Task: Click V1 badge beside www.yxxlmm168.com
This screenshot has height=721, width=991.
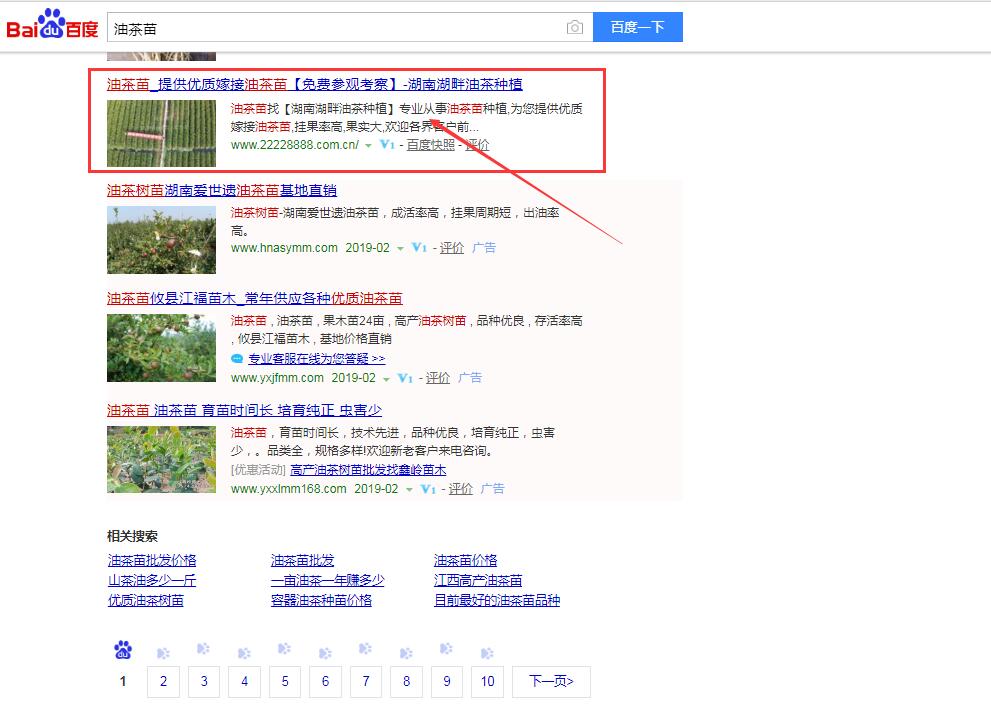Action: point(428,489)
